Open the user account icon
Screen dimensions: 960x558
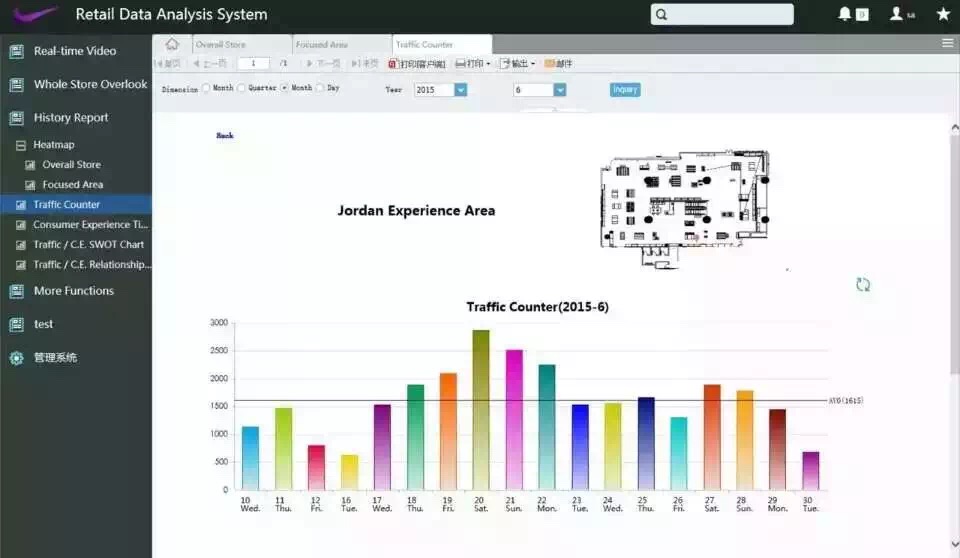[896, 13]
